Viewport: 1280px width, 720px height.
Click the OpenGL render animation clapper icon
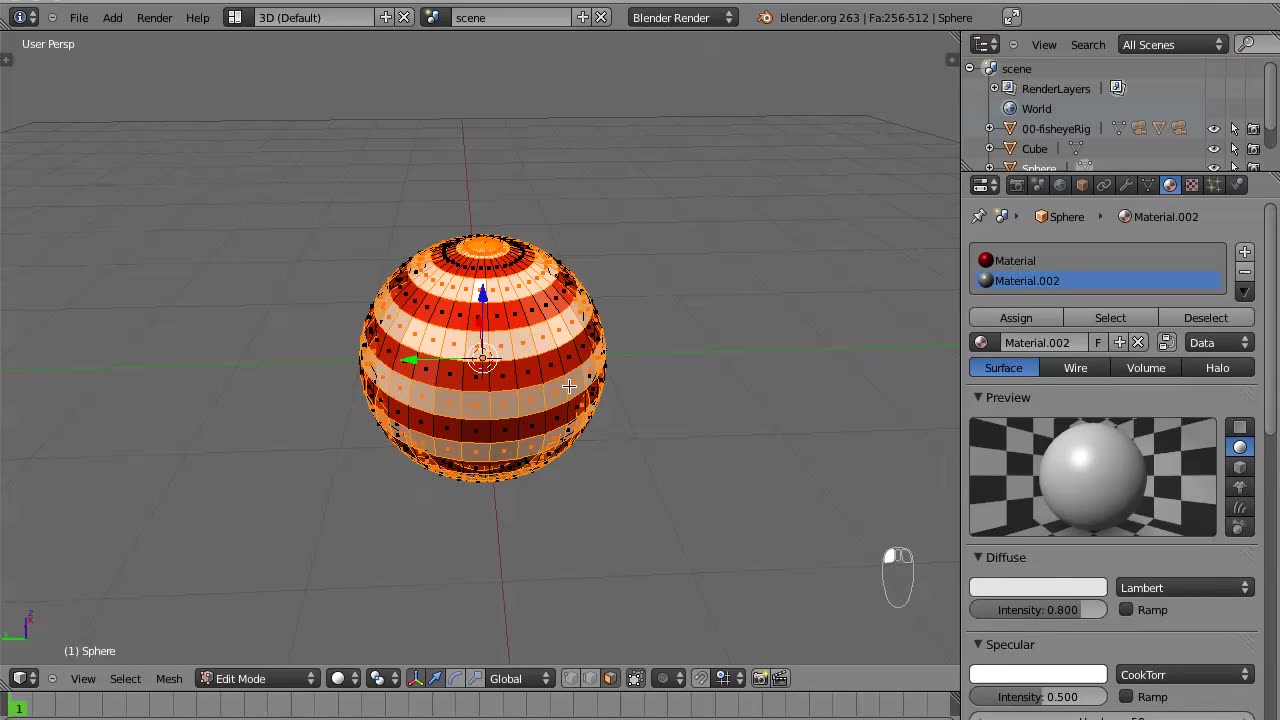tap(780, 679)
